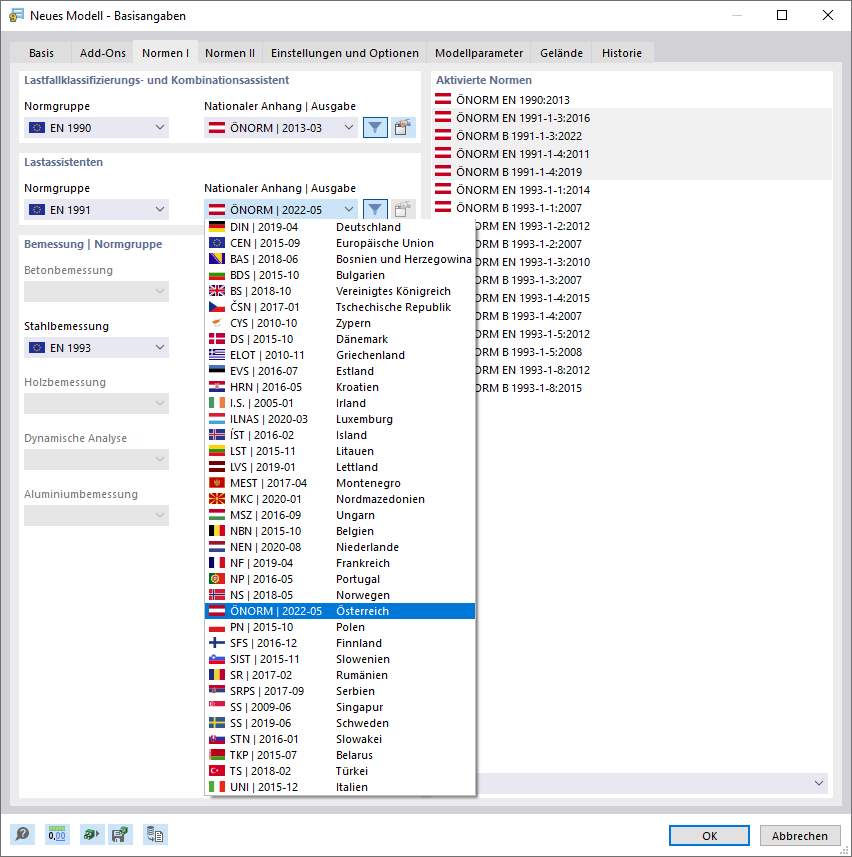852x857 pixels.
Task: Click the green export arrow icon
Action: tap(89, 834)
